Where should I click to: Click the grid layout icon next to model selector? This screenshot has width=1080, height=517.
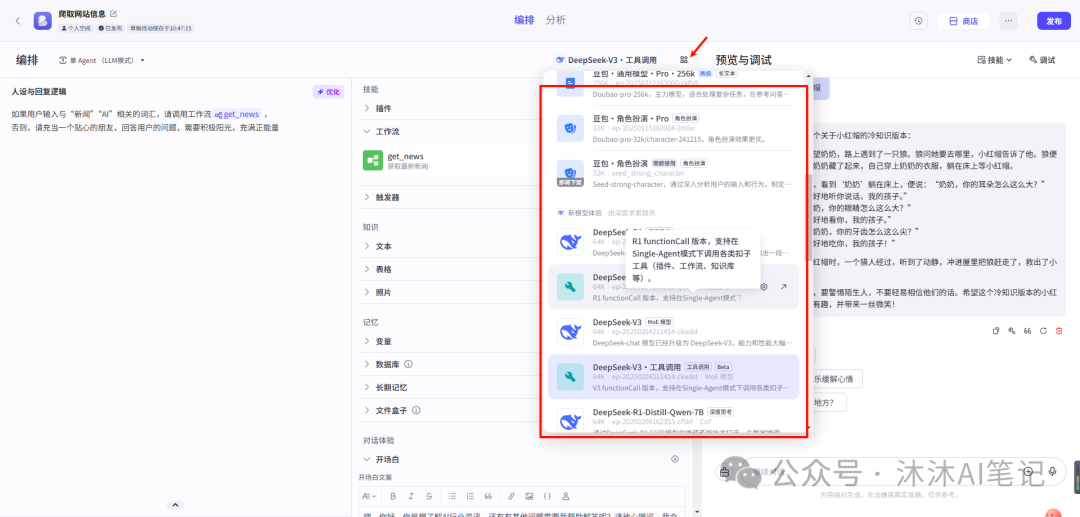(x=683, y=60)
